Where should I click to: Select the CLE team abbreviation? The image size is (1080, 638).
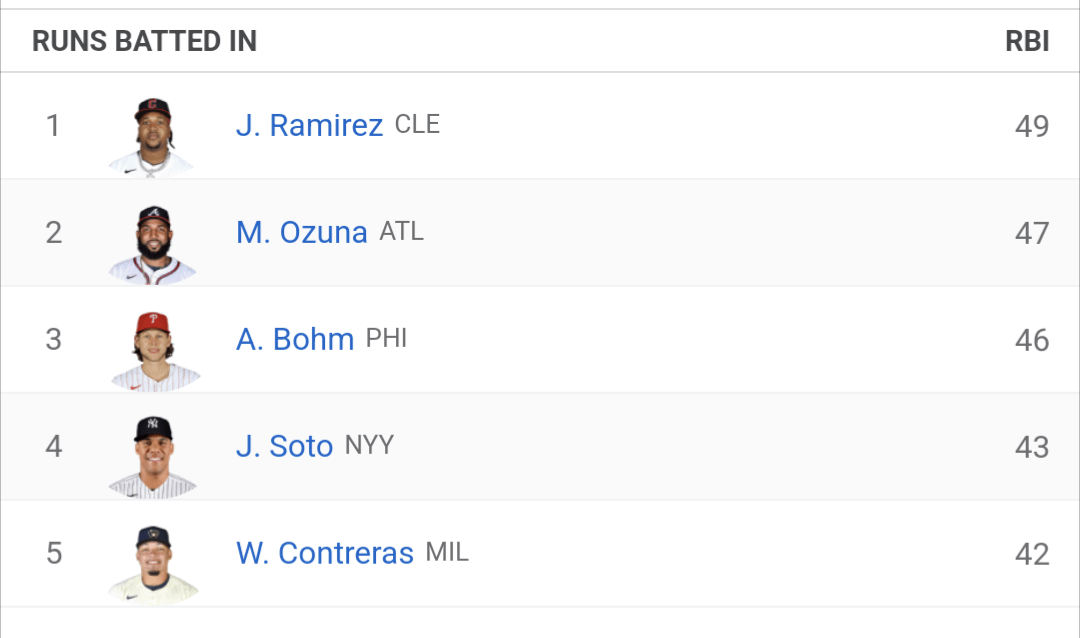(417, 125)
